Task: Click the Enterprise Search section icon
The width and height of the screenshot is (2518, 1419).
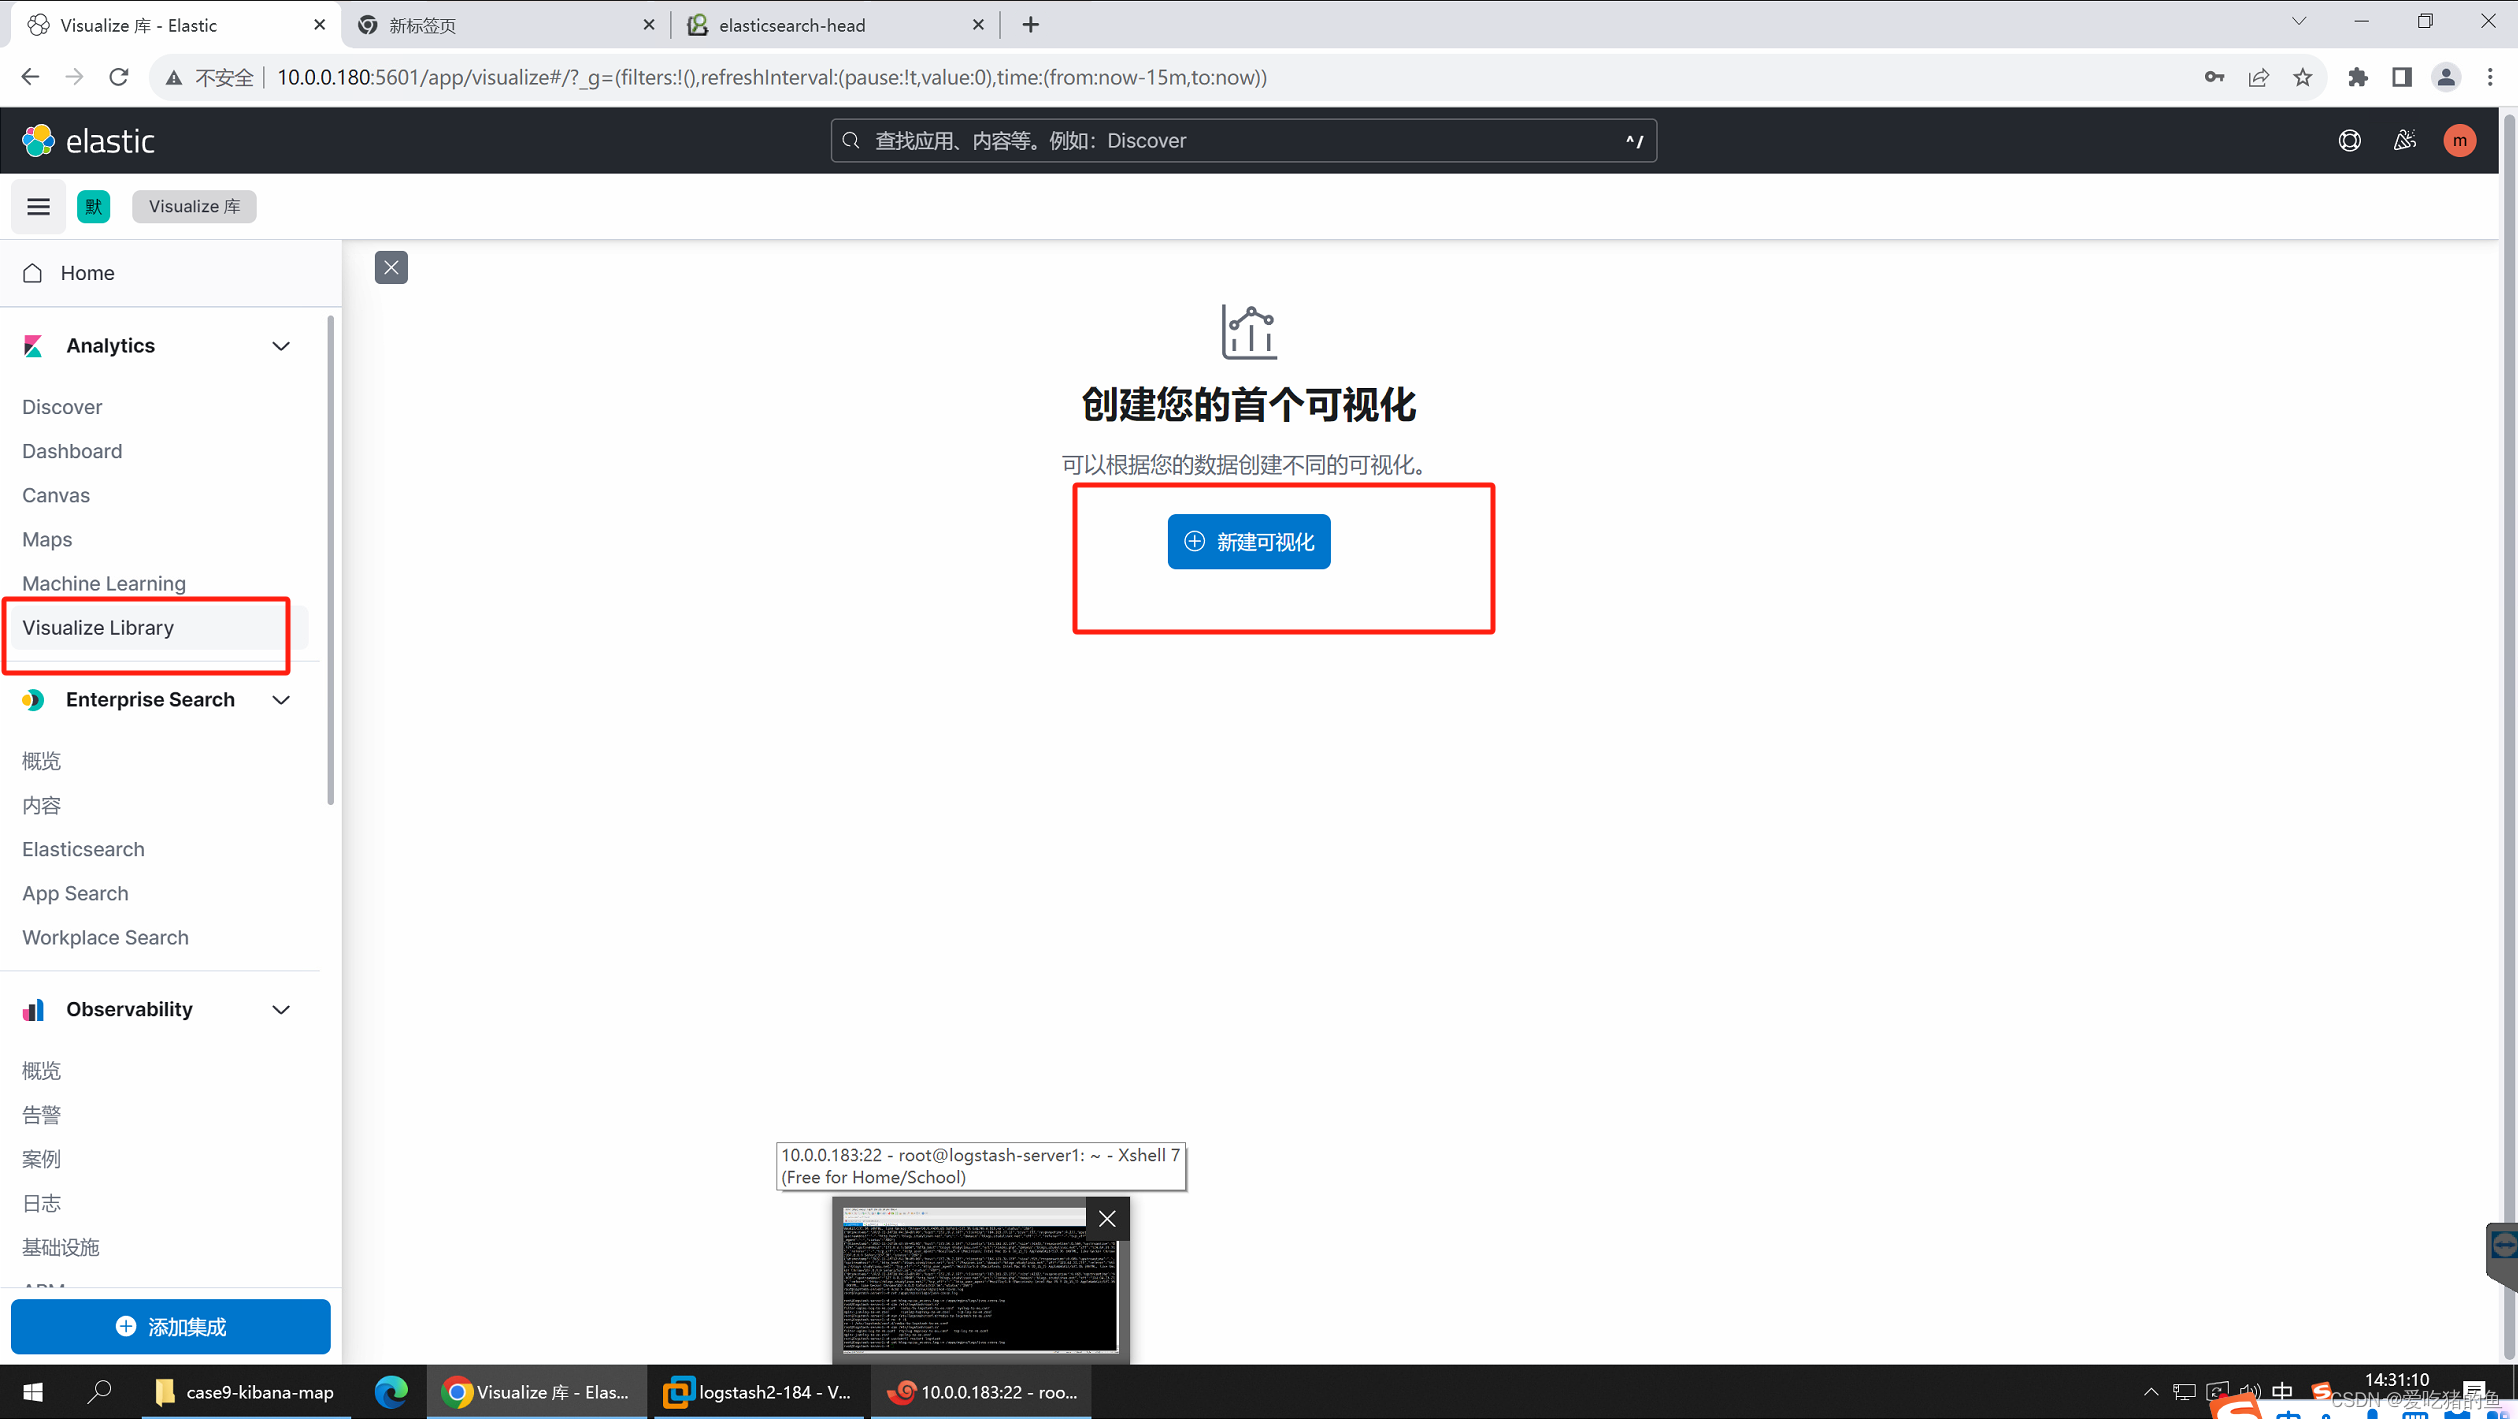Action: [31, 698]
